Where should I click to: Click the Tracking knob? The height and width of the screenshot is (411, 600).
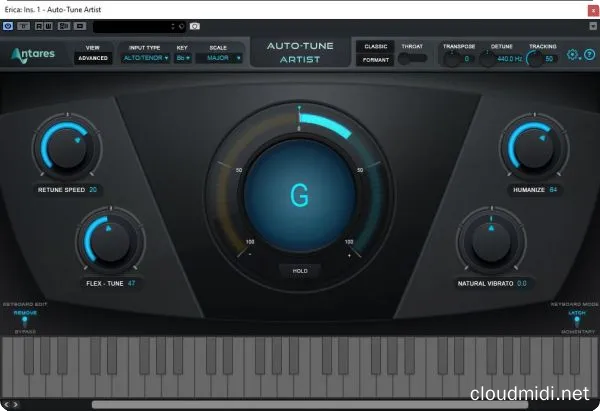point(535,59)
